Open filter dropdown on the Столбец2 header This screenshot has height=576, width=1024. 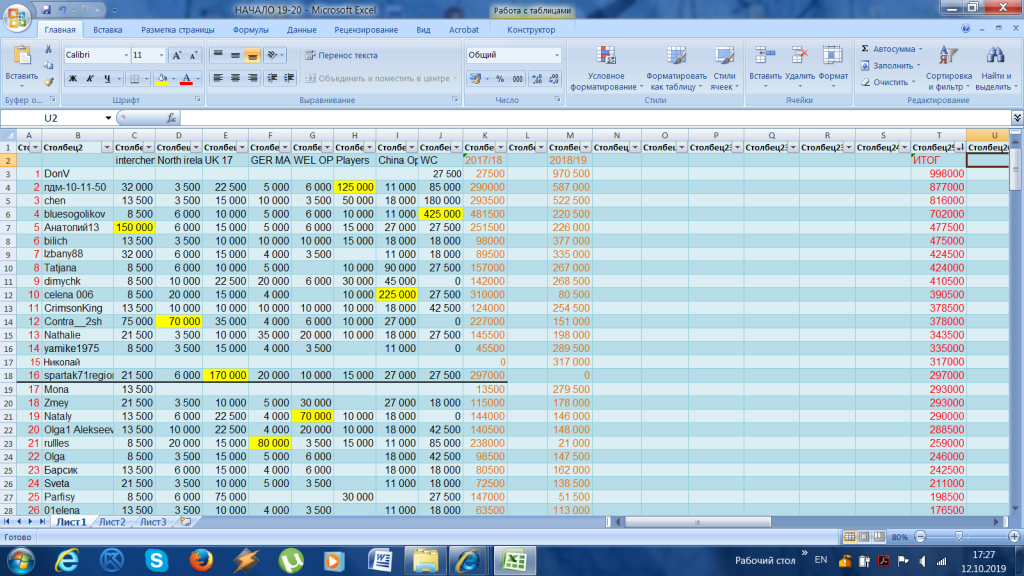[105, 147]
